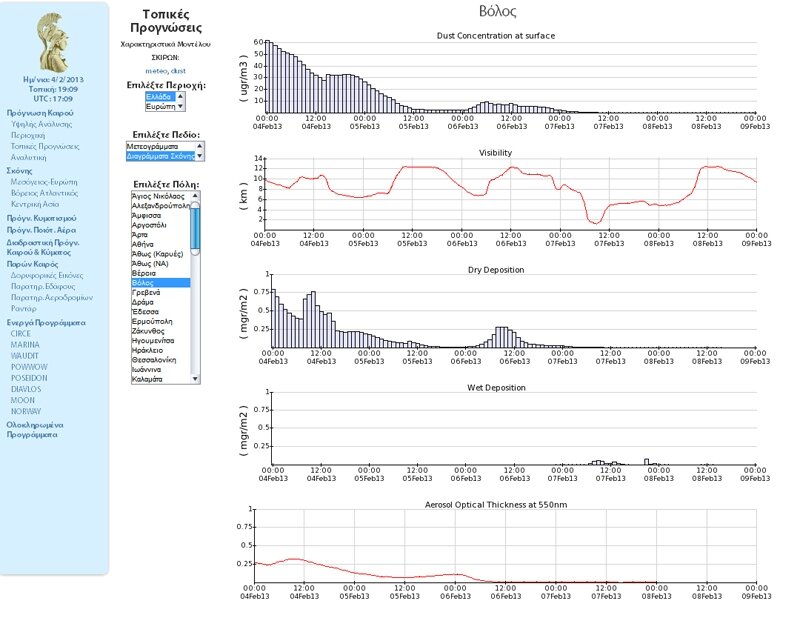Image resolution: width=800 pixels, height=618 pixels.
Task: Select Μετεογράμματα field option
Action: [x=160, y=146]
